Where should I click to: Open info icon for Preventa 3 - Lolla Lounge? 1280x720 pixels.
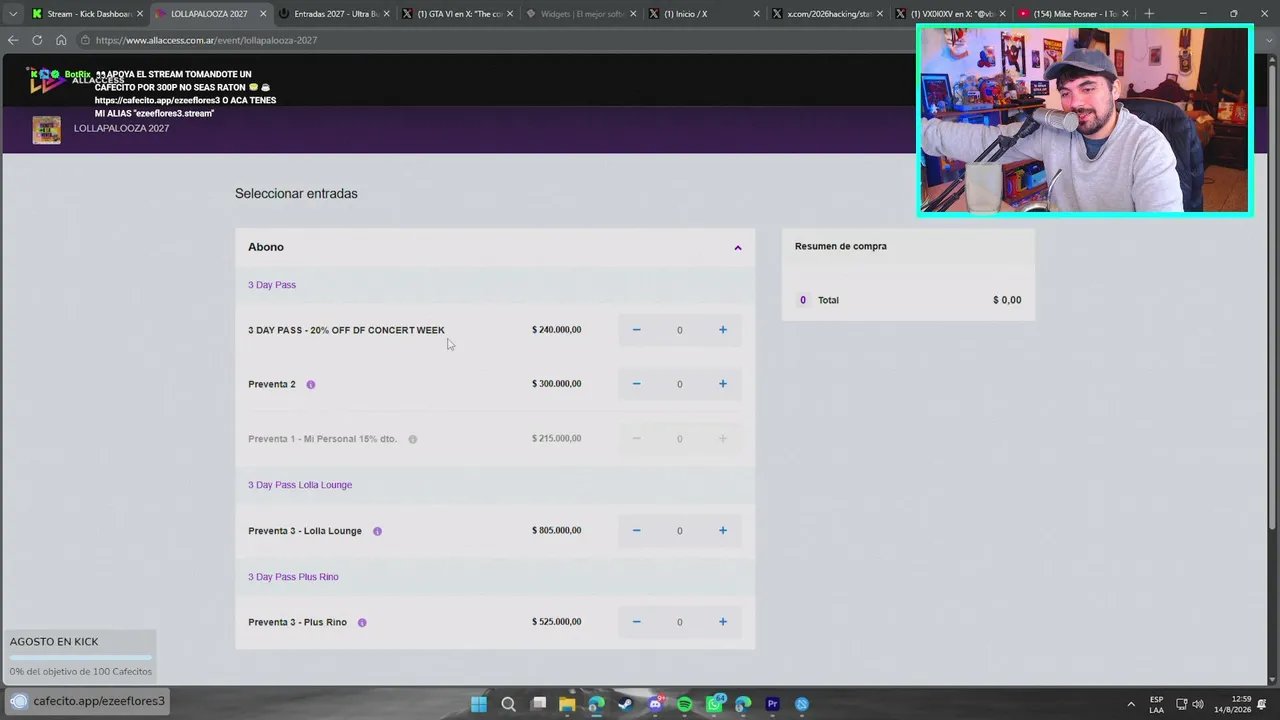(x=377, y=531)
